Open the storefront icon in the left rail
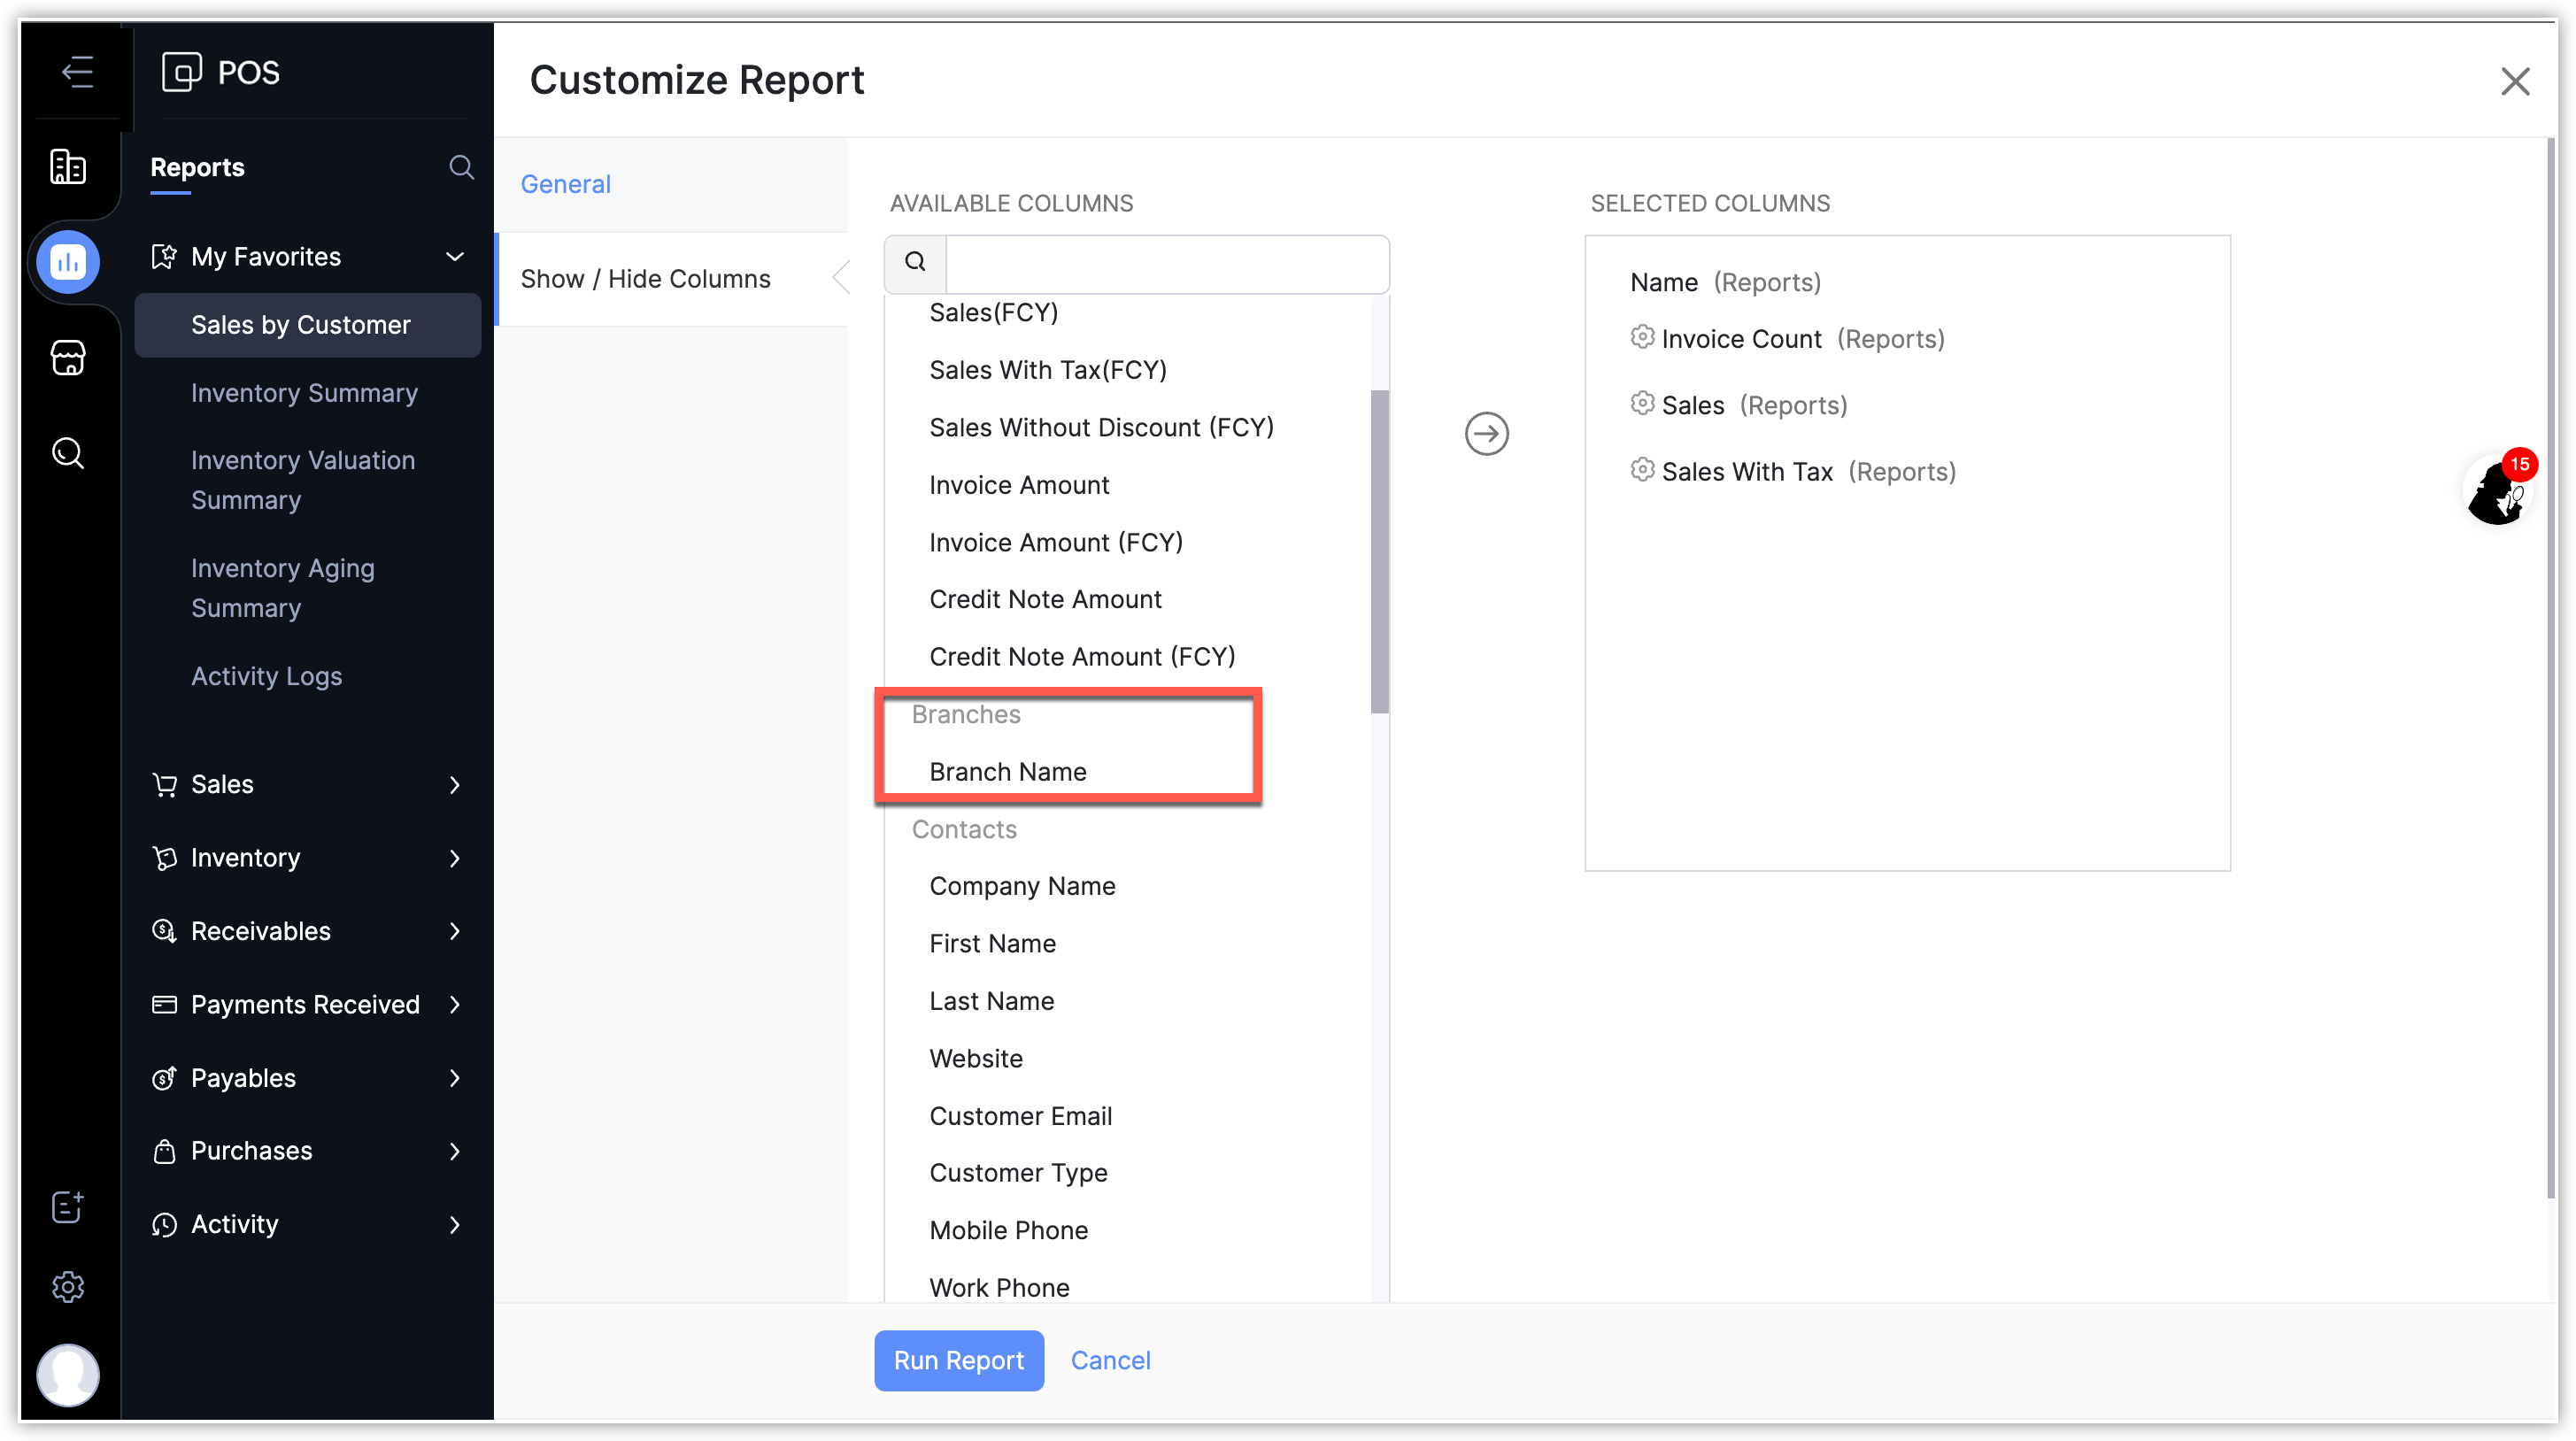Screen dimensions: 2576x1441 point(68,357)
